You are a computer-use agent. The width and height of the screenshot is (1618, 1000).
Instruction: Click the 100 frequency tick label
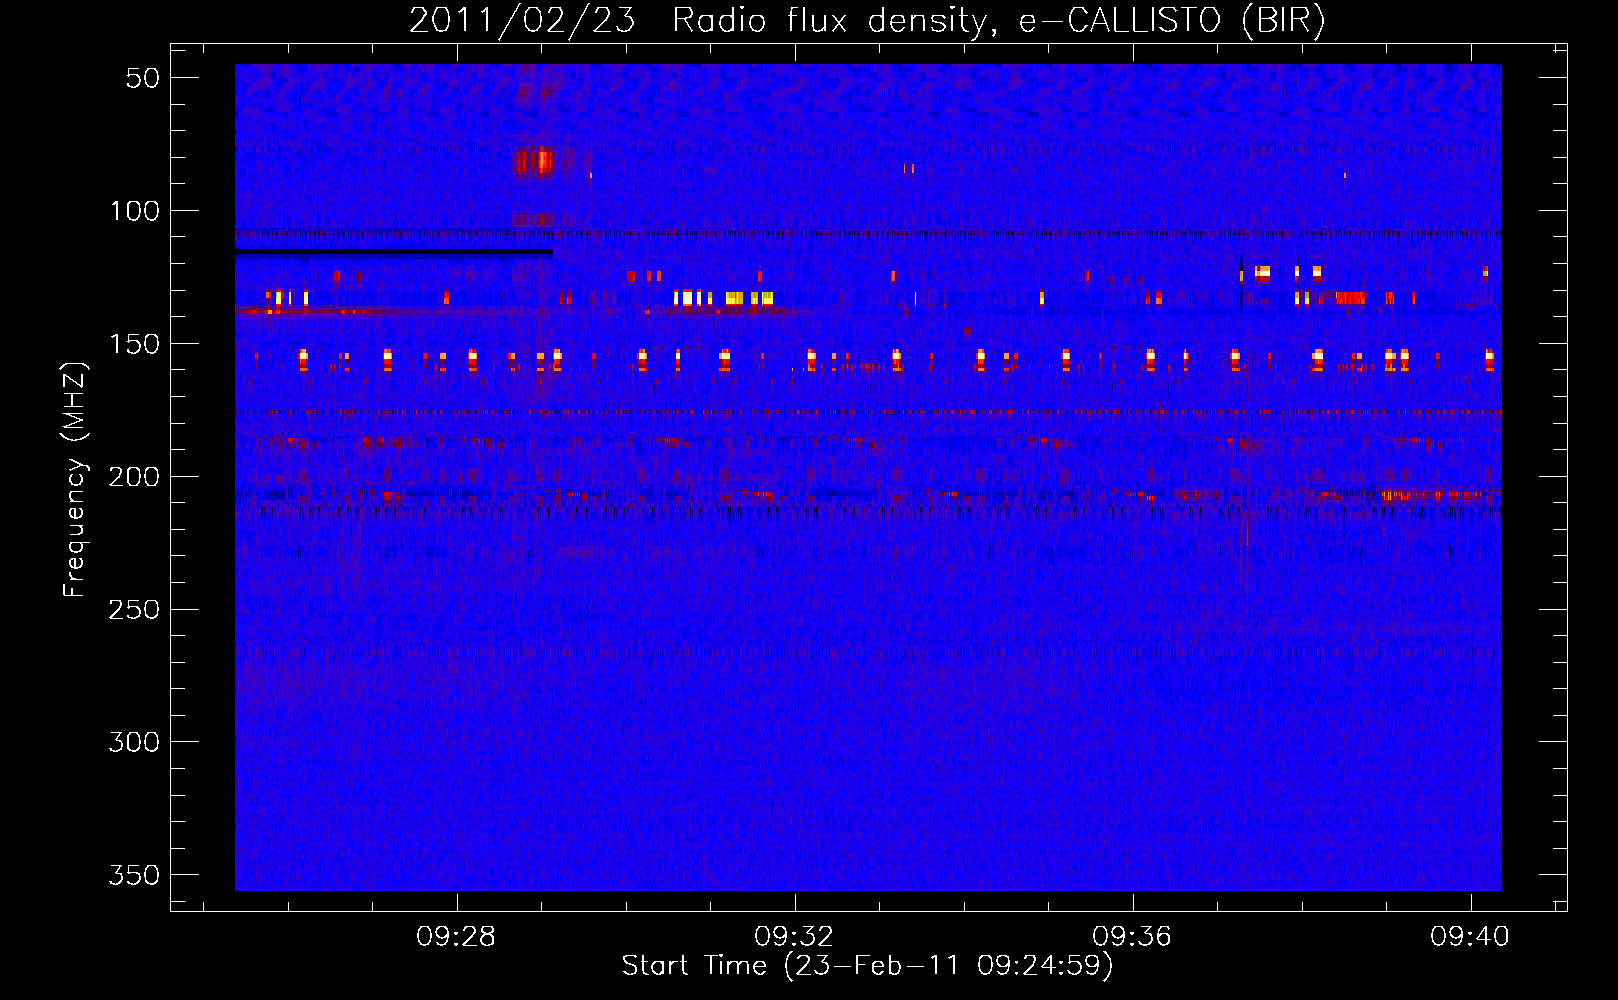134,211
